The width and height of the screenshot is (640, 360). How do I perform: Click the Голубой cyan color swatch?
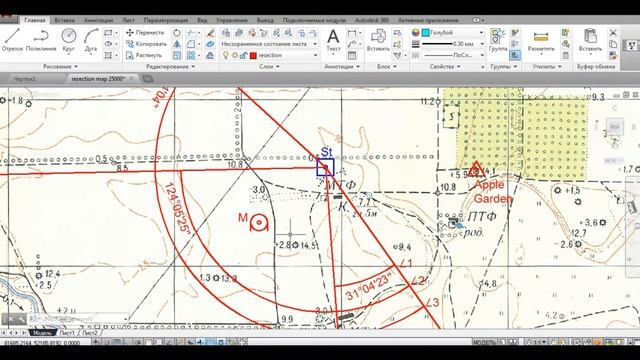coord(425,33)
